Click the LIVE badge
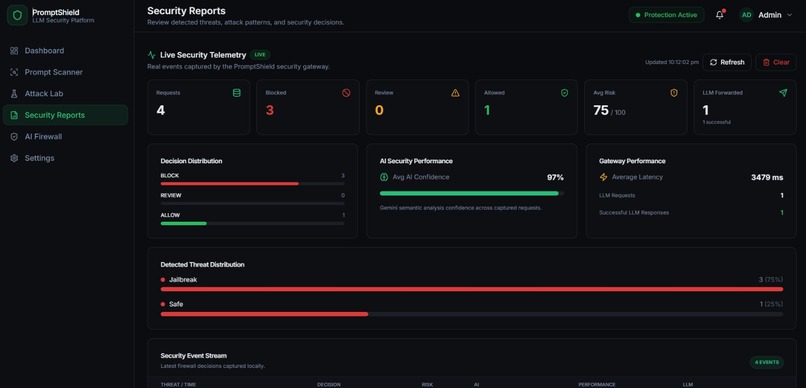 [260, 55]
